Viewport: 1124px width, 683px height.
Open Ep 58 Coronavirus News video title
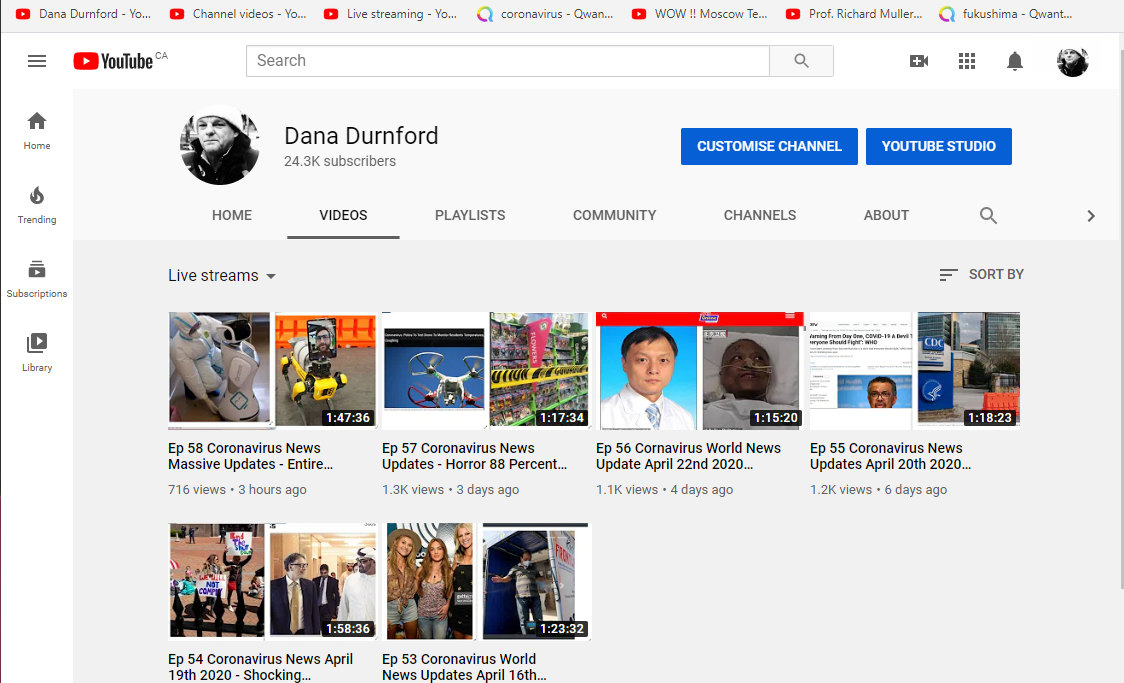coord(250,456)
